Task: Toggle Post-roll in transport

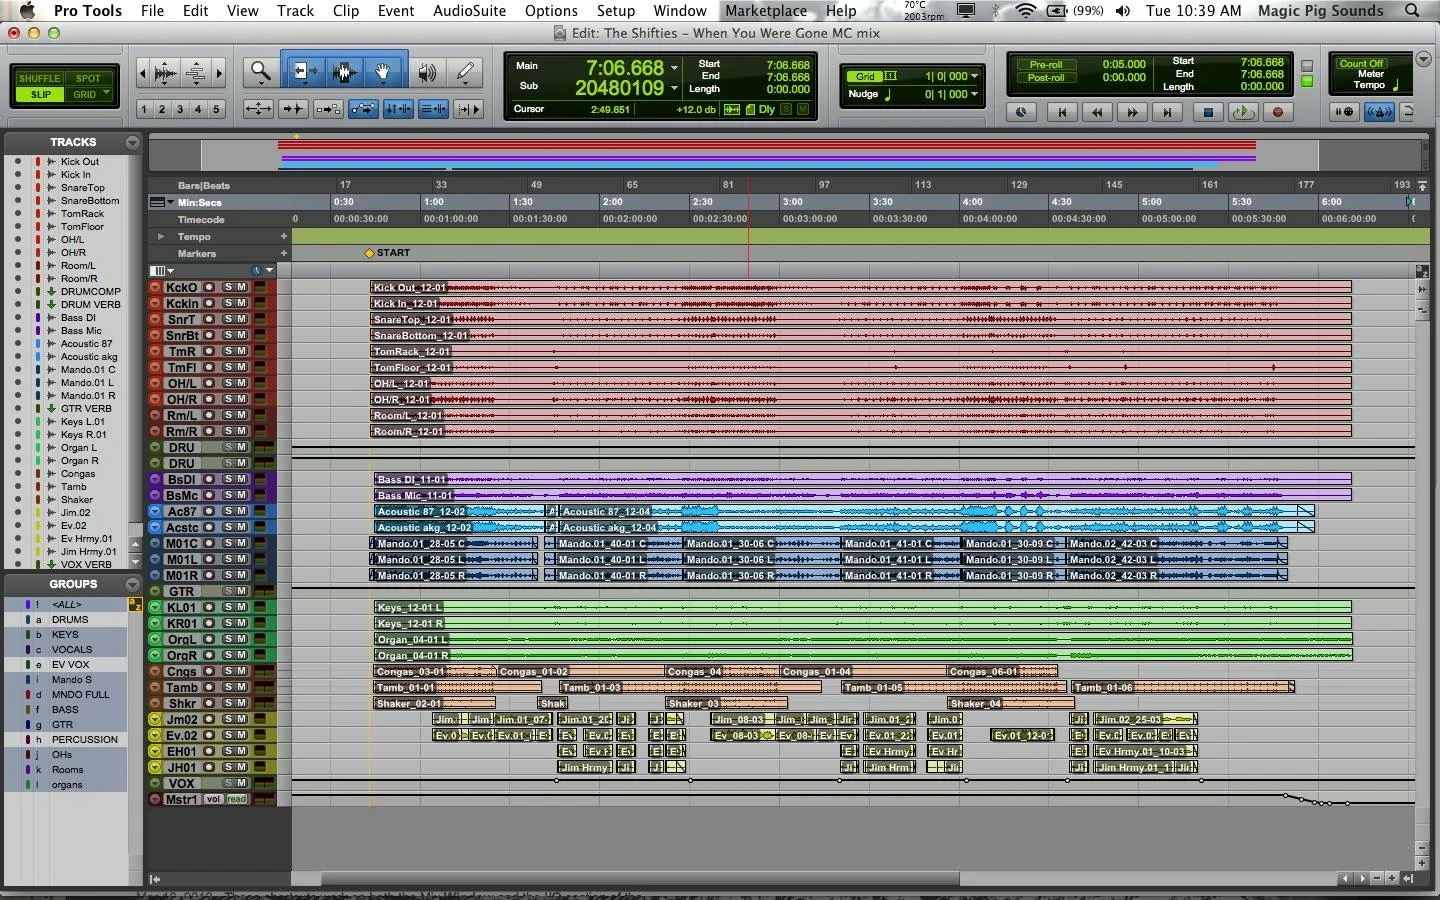Action: (1046, 77)
